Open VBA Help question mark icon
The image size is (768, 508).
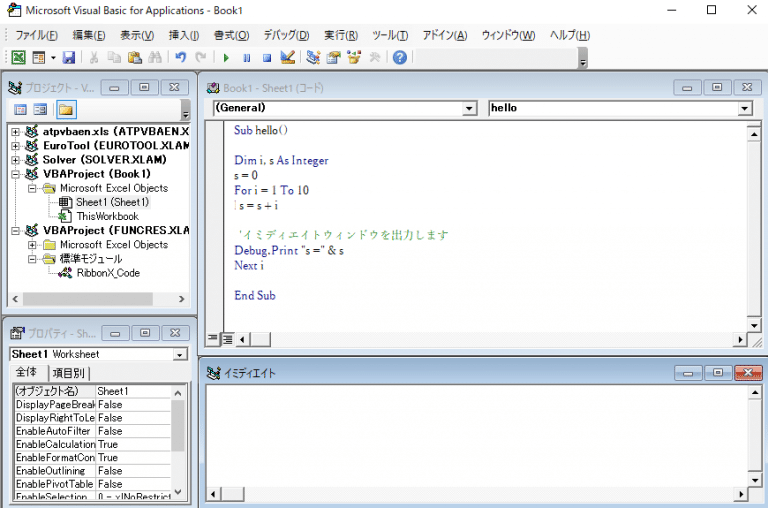[400, 57]
